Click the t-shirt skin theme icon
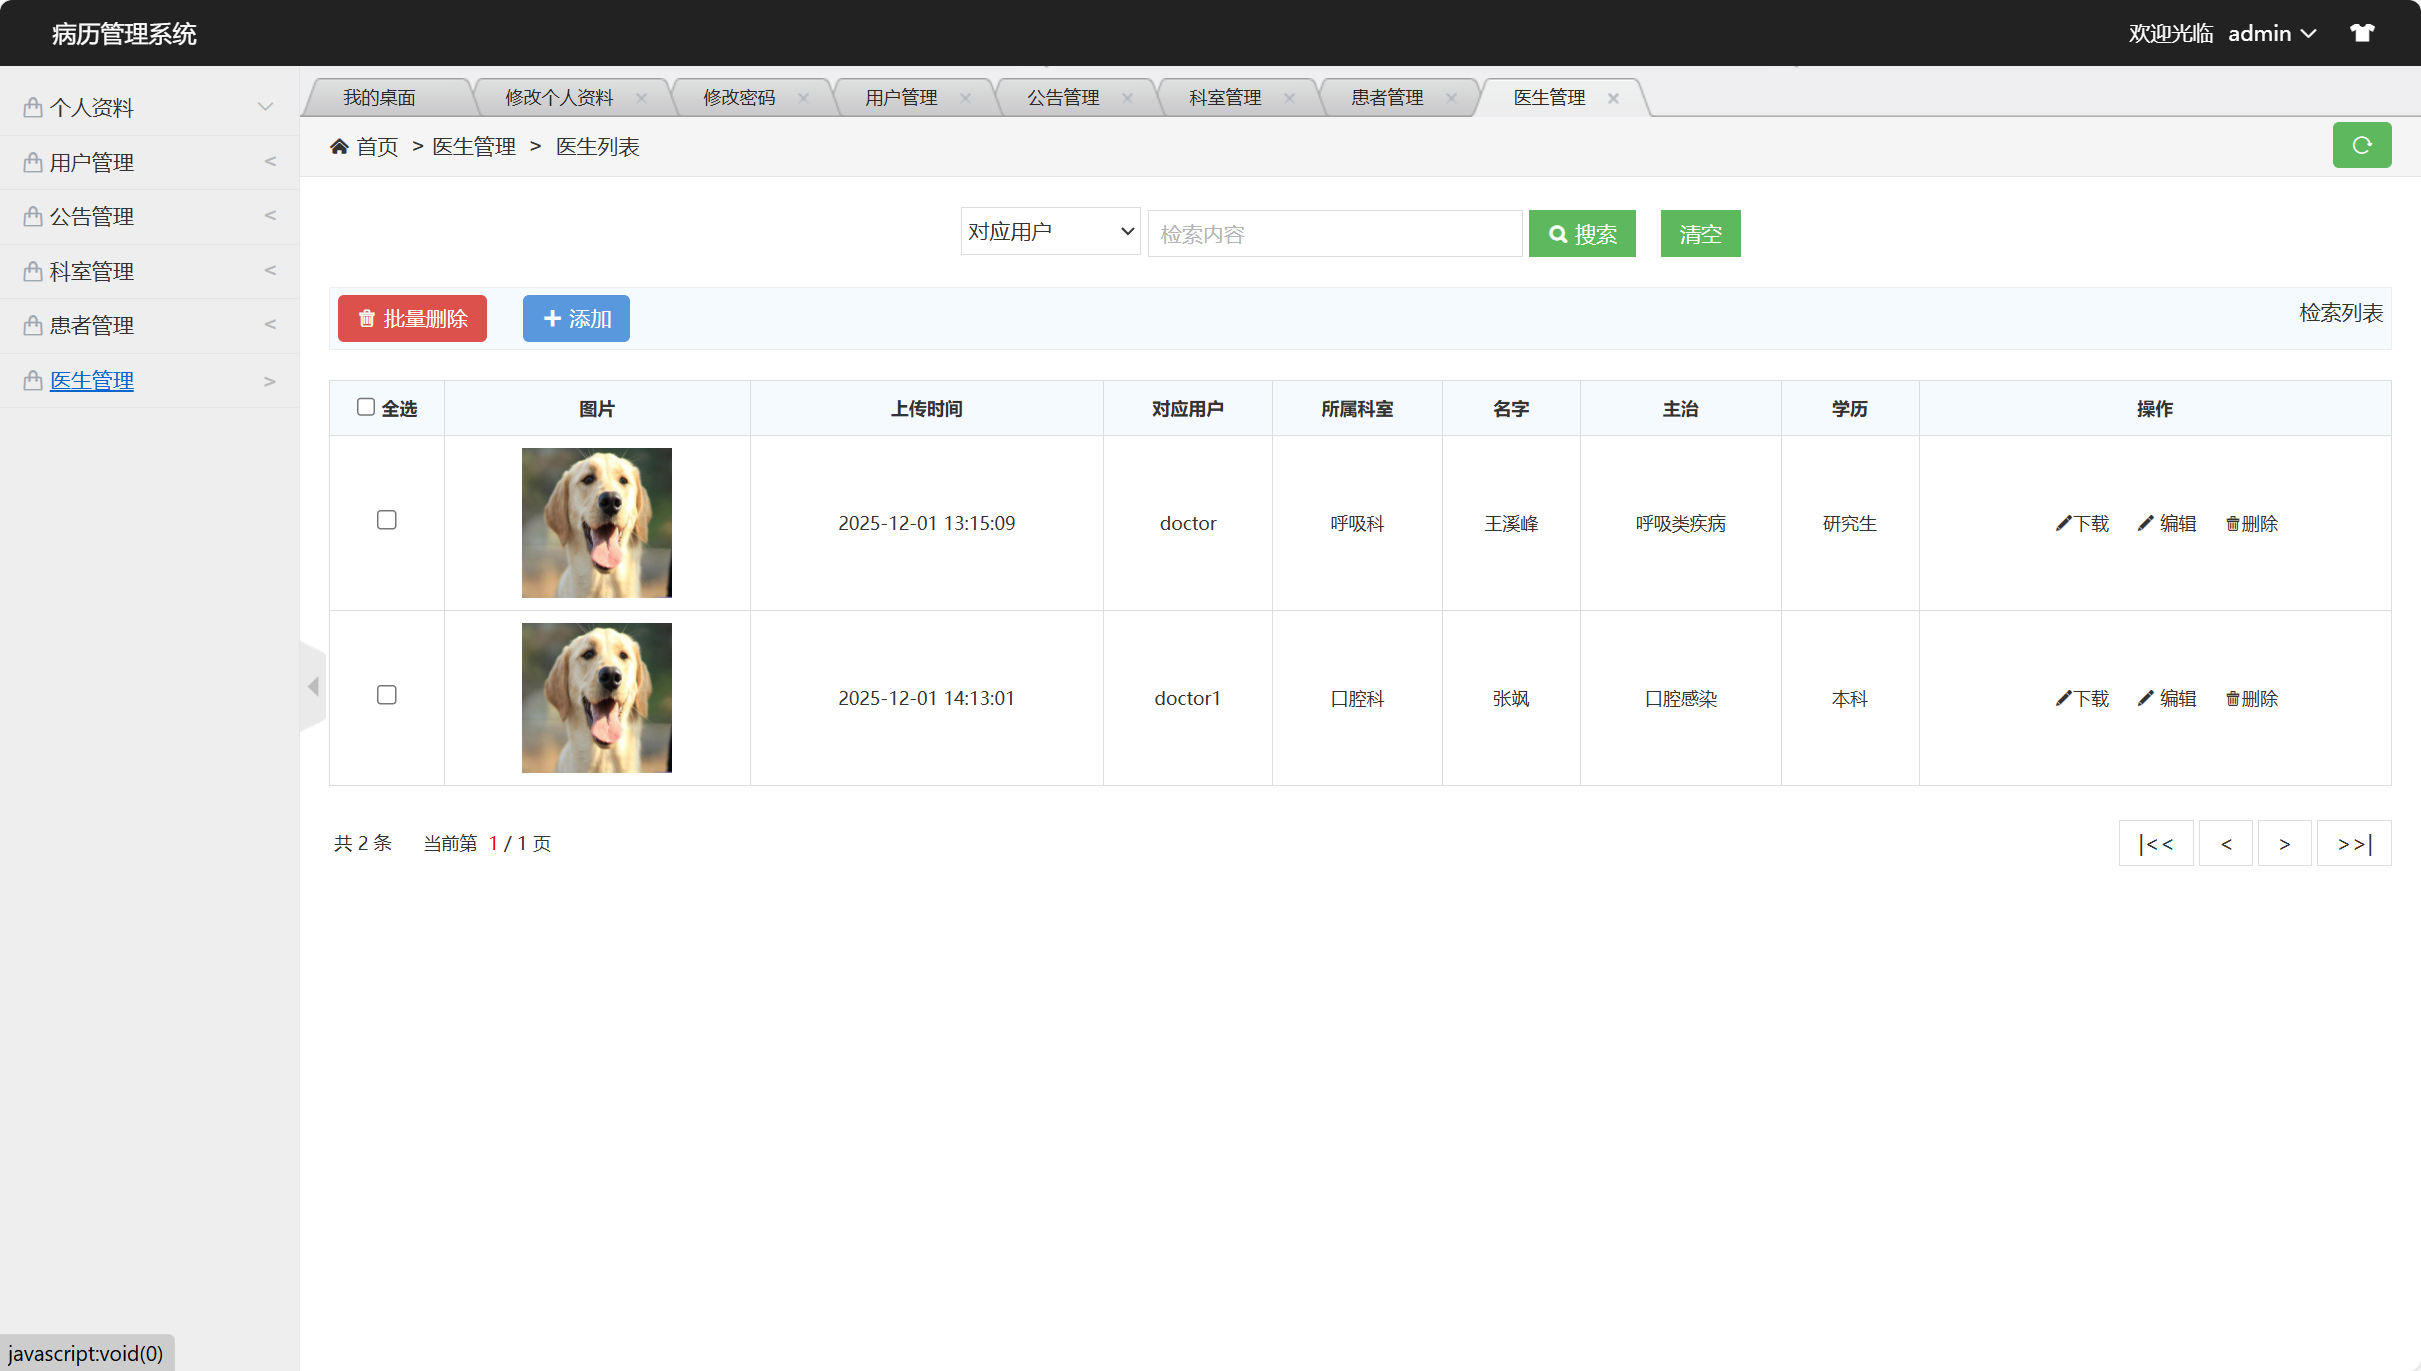Viewport: 2421px width, 1371px height. (2361, 33)
